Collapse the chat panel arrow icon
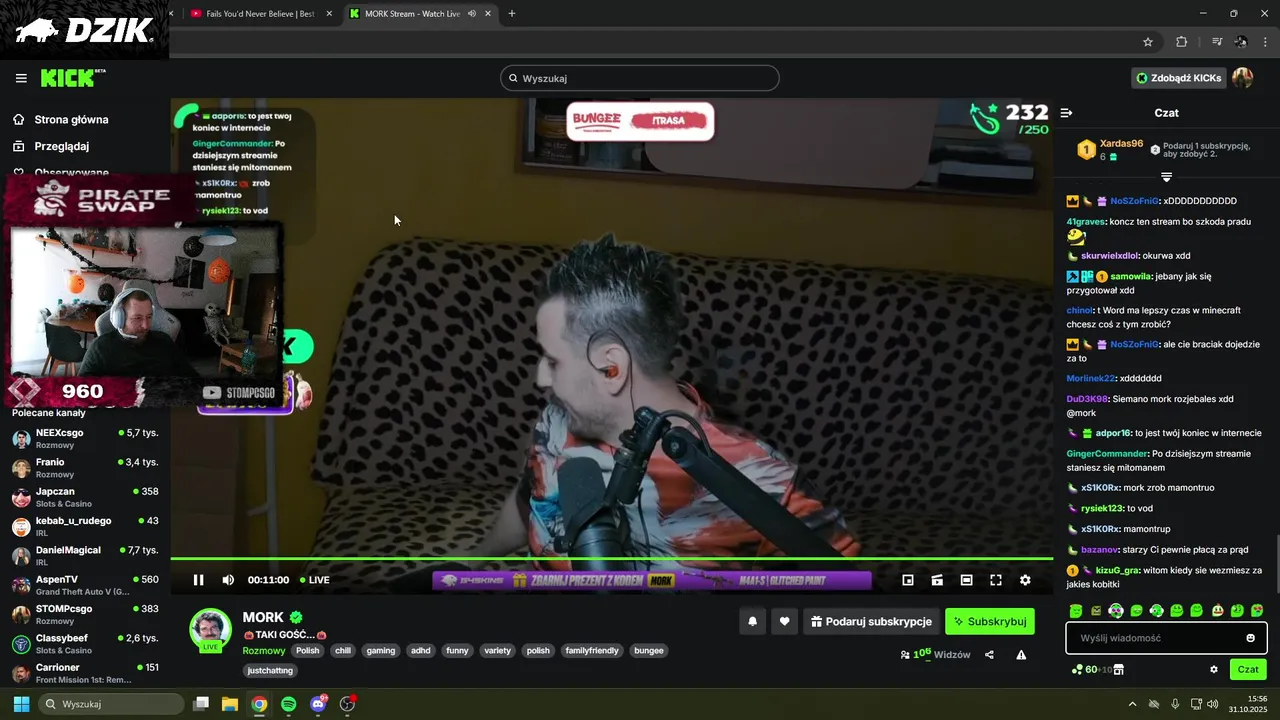This screenshot has height=720, width=1280. (1066, 113)
